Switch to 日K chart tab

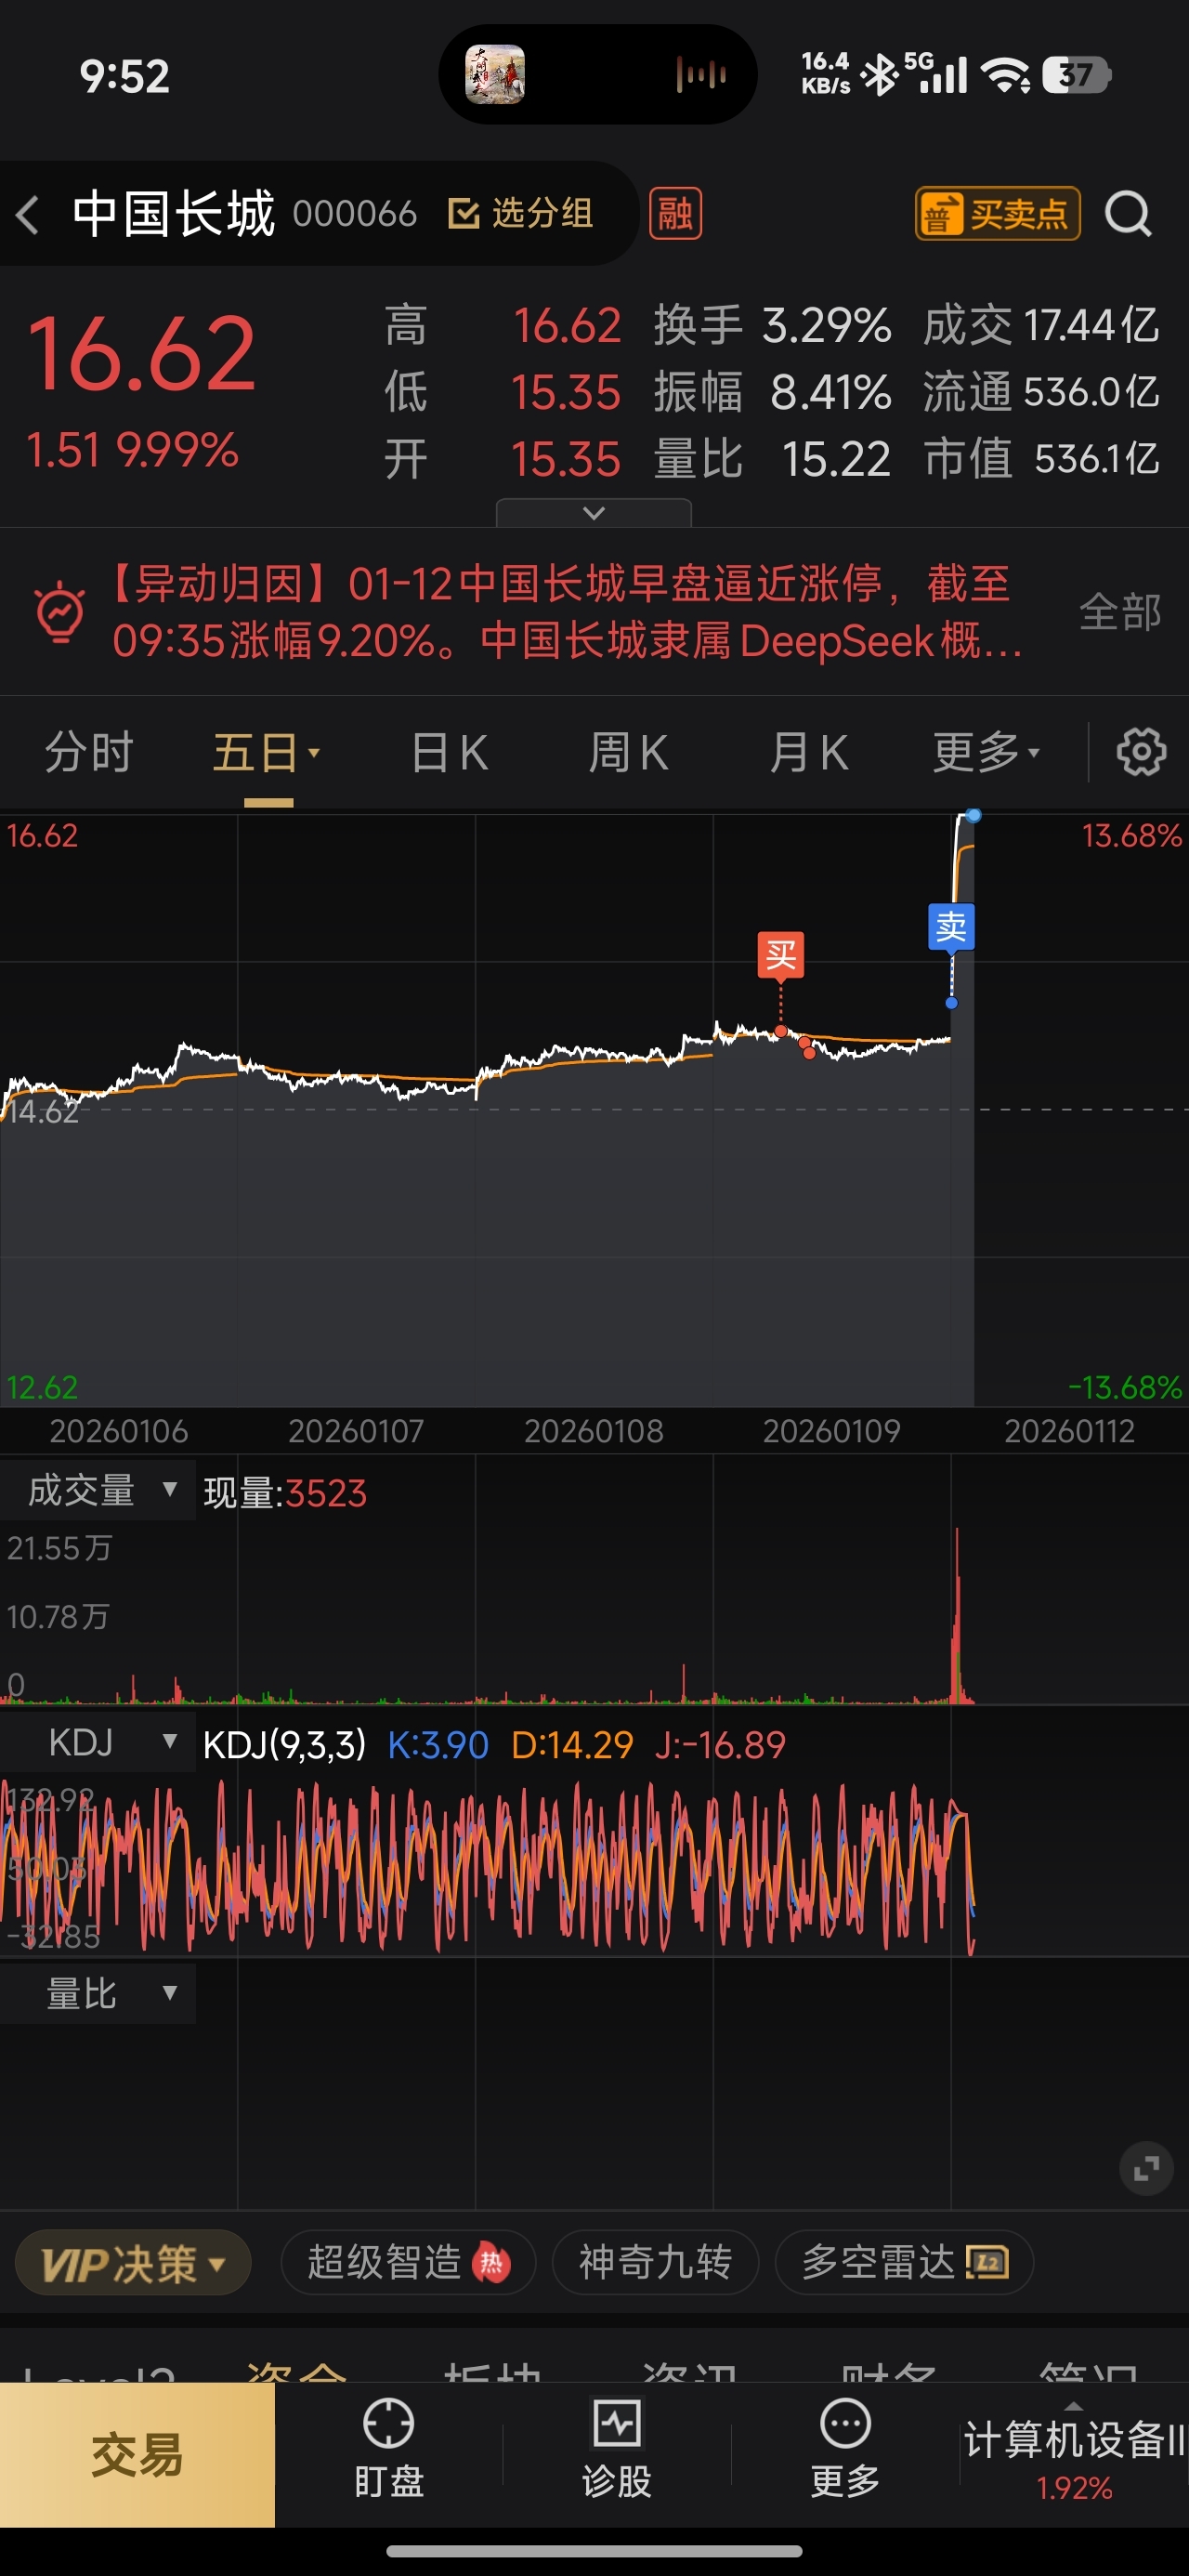450,752
